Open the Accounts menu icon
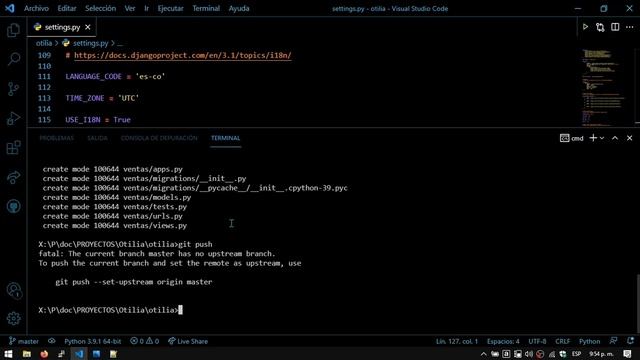 pyautogui.click(x=14, y=291)
